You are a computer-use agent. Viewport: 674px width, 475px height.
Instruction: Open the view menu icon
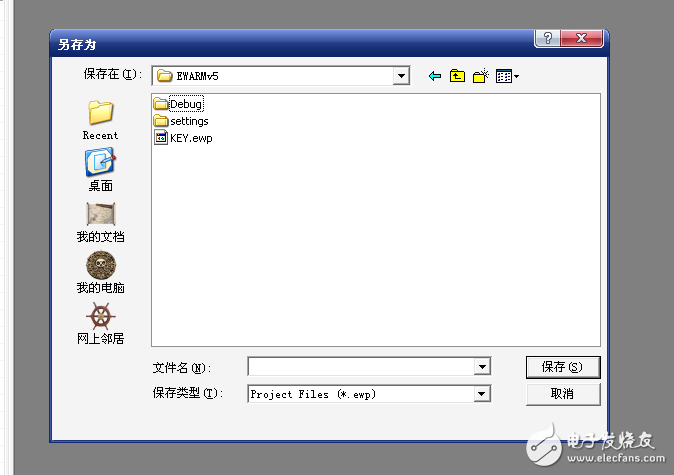tap(507, 76)
